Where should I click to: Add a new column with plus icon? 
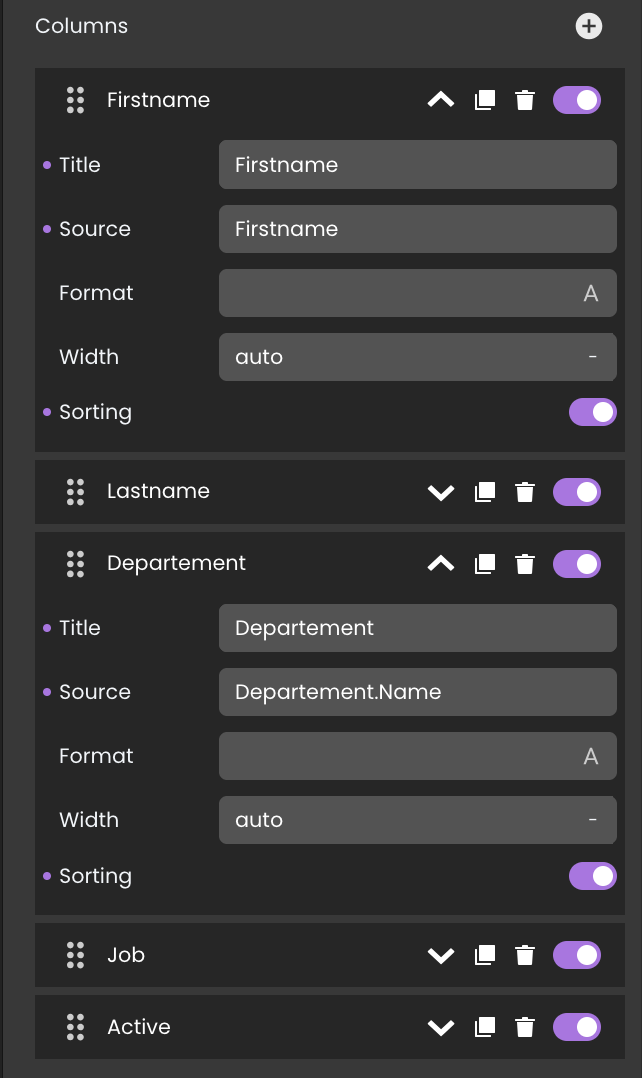[589, 26]
